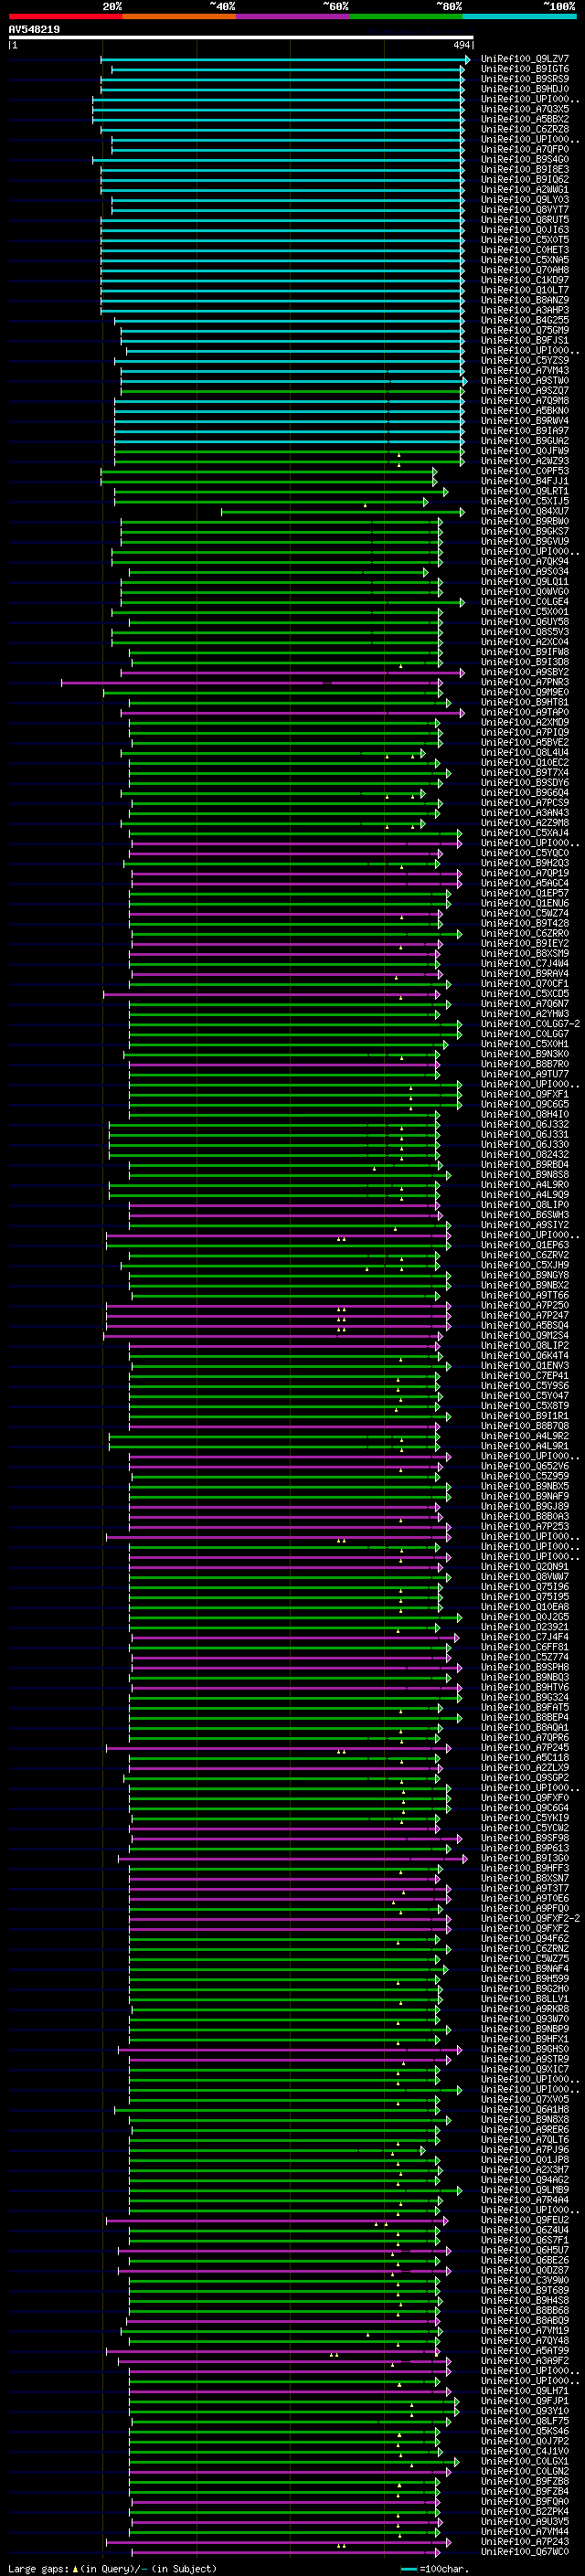Select the UniRef100_C5XNA5 label
This screenshot has height=2576, width=585.
tap(525, 260)
